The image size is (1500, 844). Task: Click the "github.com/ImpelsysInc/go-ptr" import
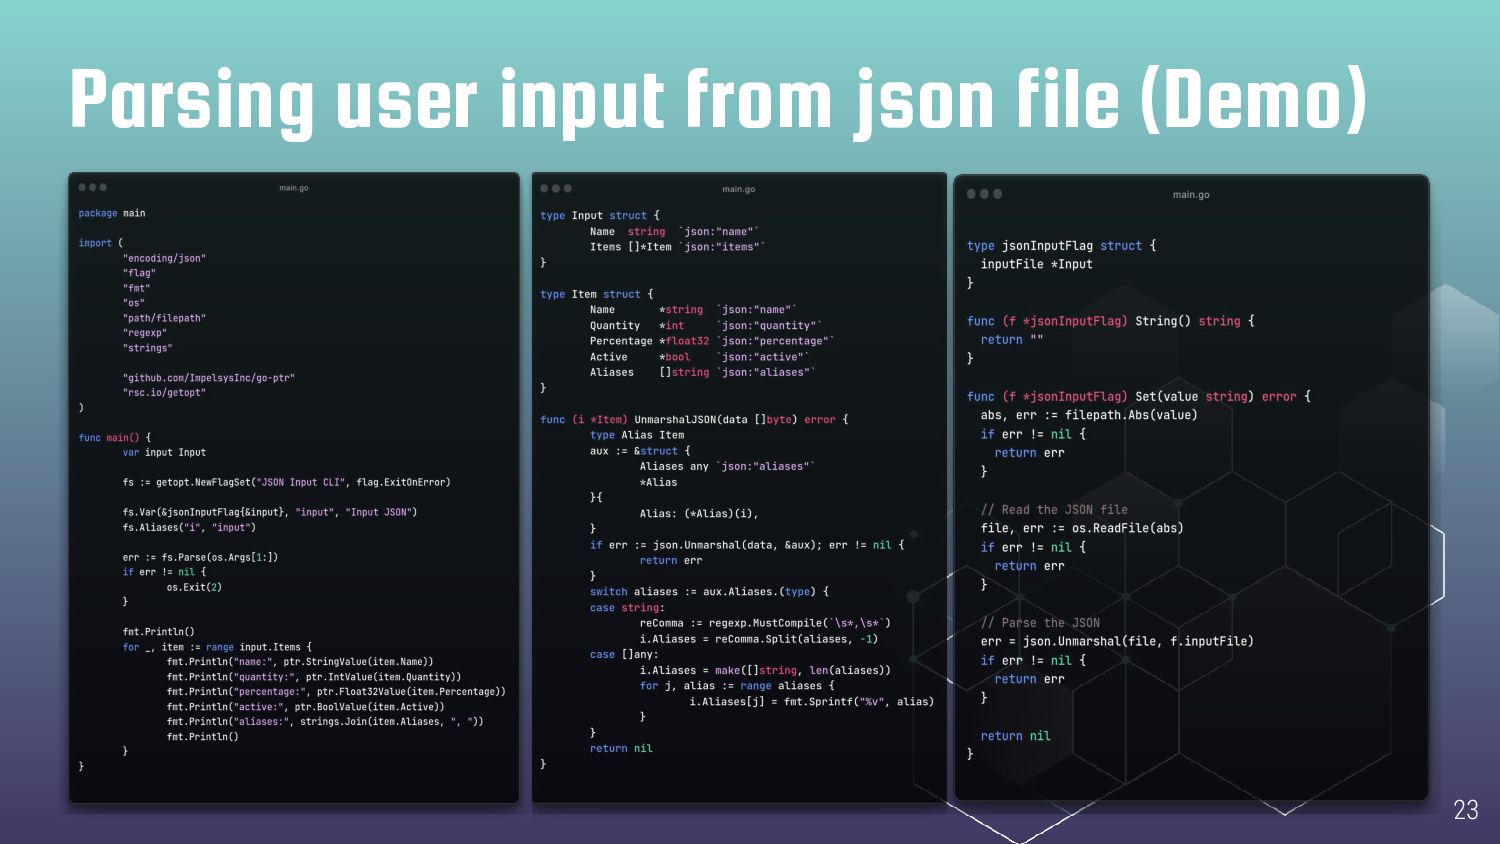click(209, 378)
